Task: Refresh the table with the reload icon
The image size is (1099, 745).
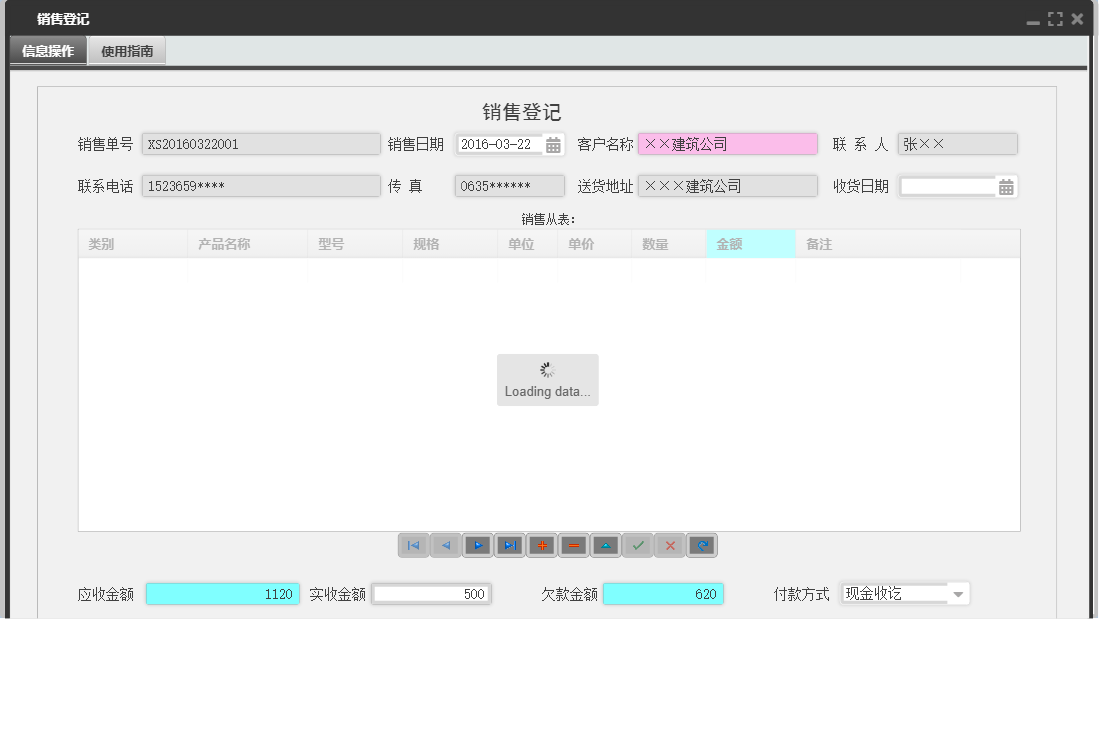Action: [701, 545]
